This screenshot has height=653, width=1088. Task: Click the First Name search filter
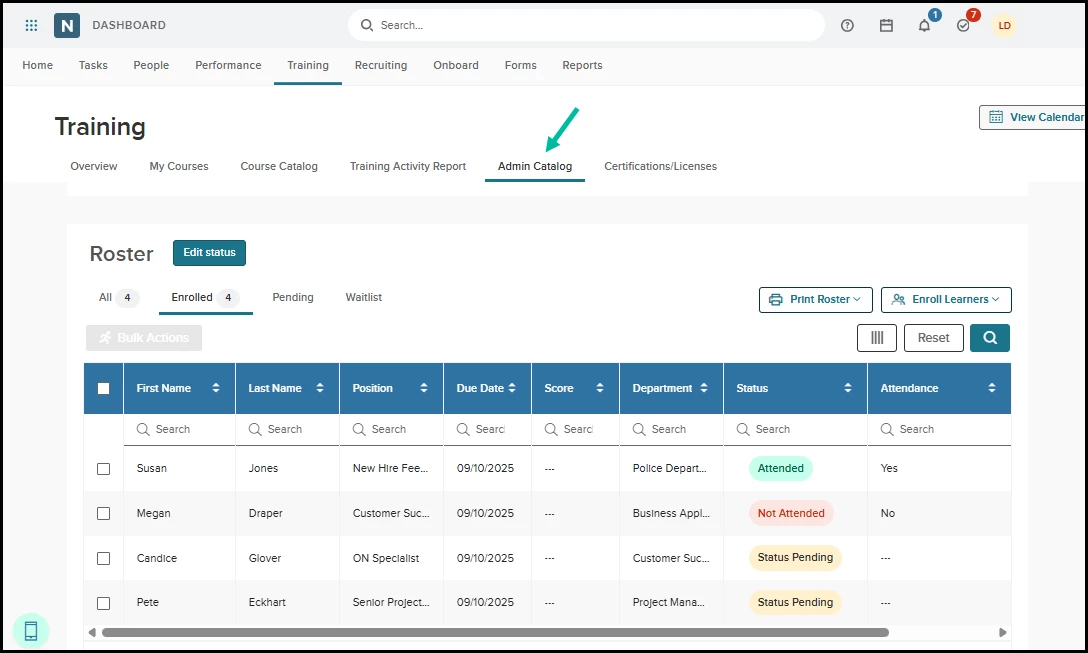tap(180, 430)
